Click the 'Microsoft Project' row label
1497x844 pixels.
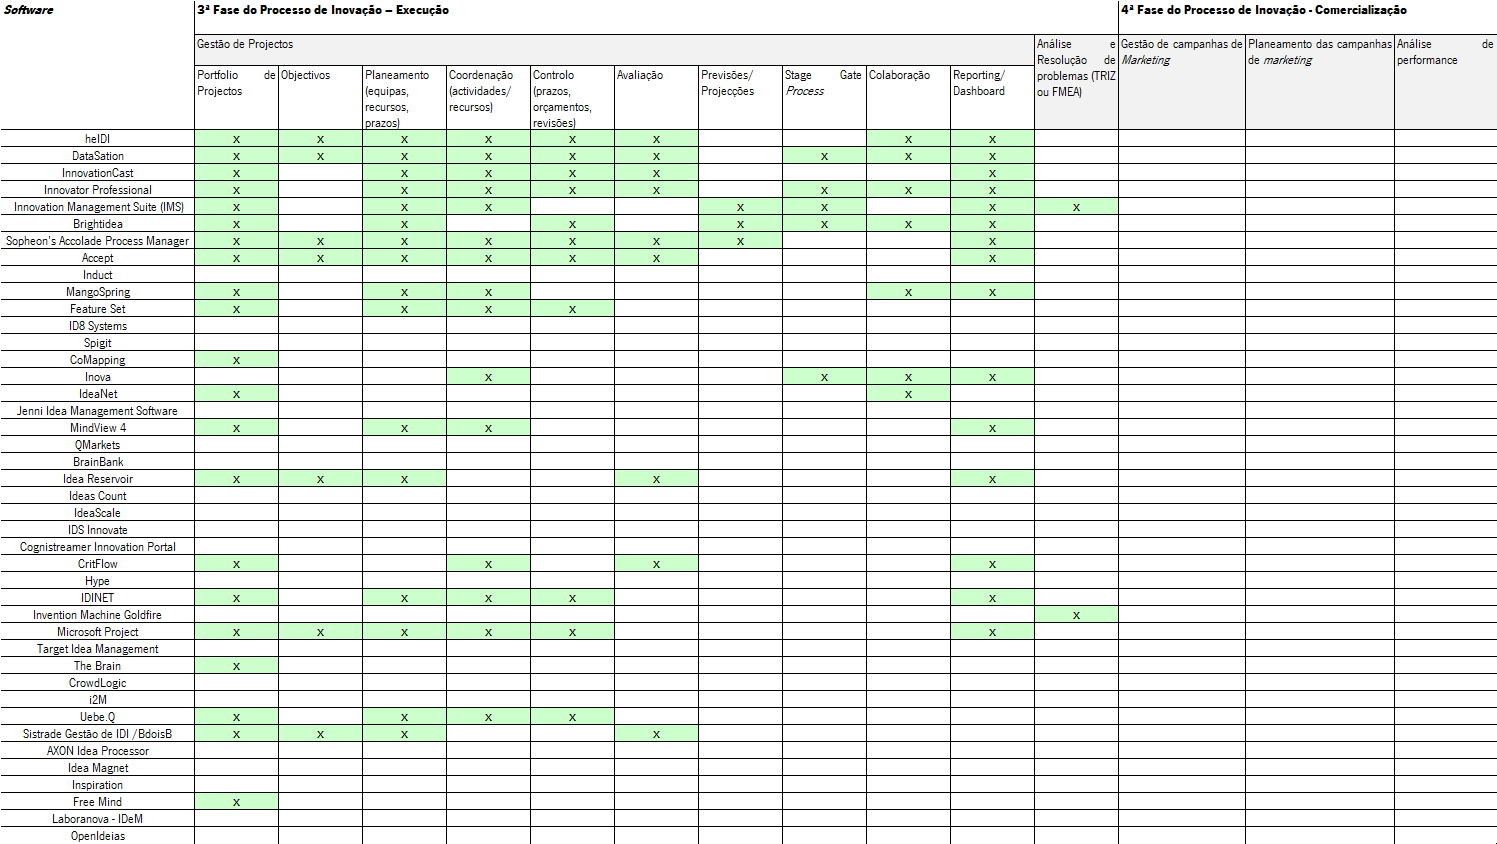click(98, 632)
